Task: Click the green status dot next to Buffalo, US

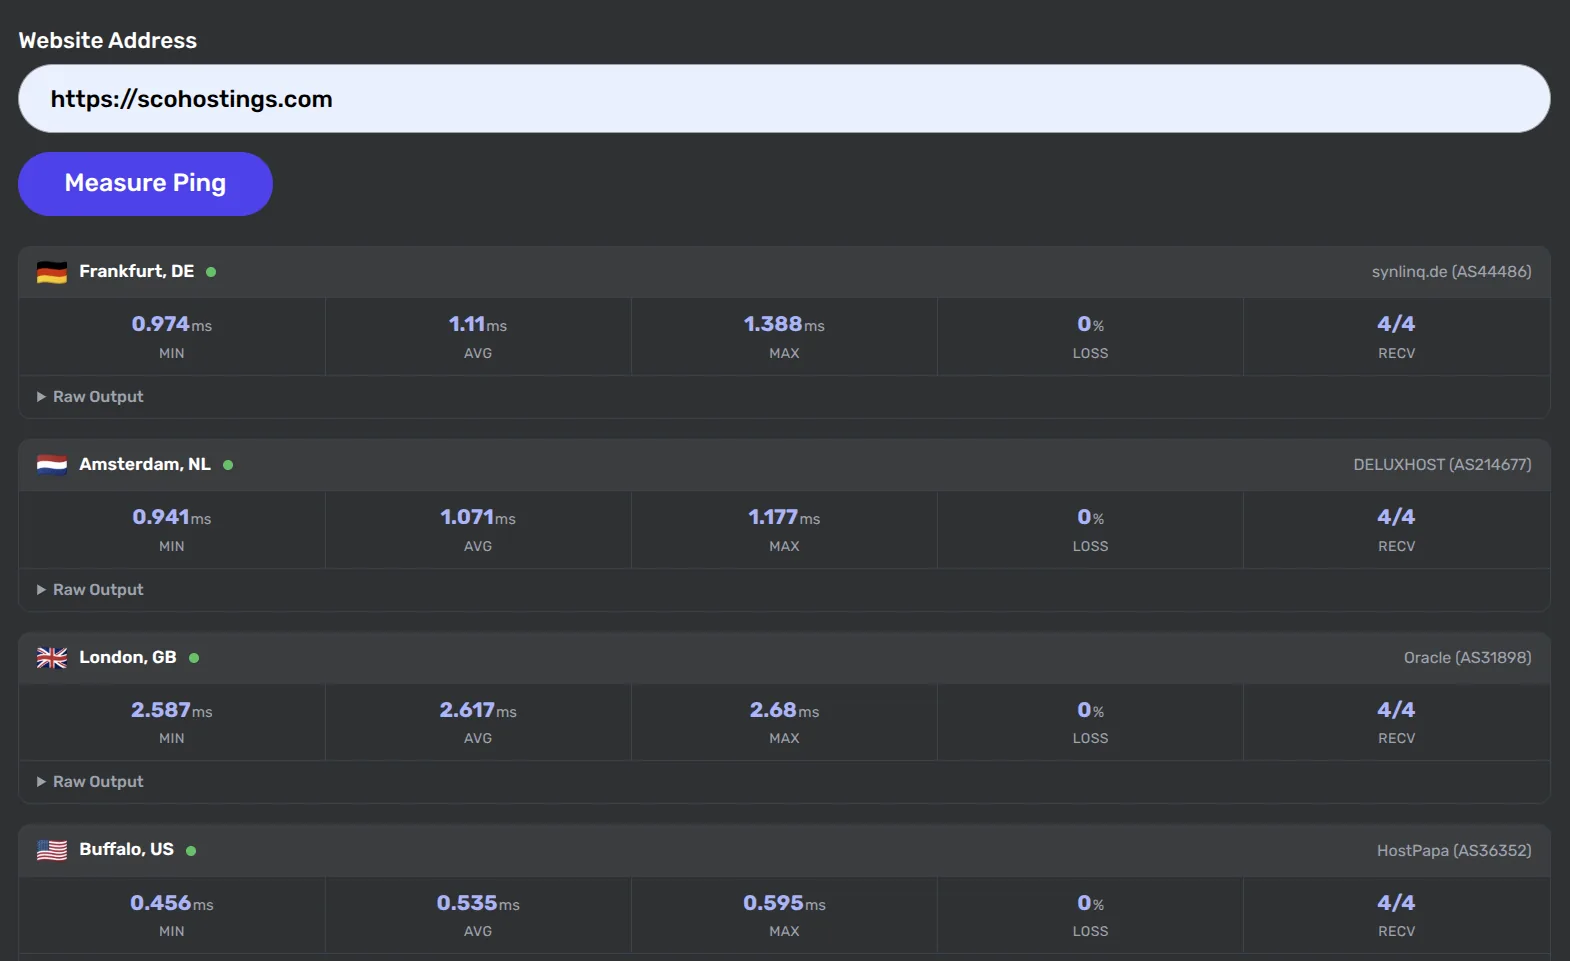Action: 191,851
